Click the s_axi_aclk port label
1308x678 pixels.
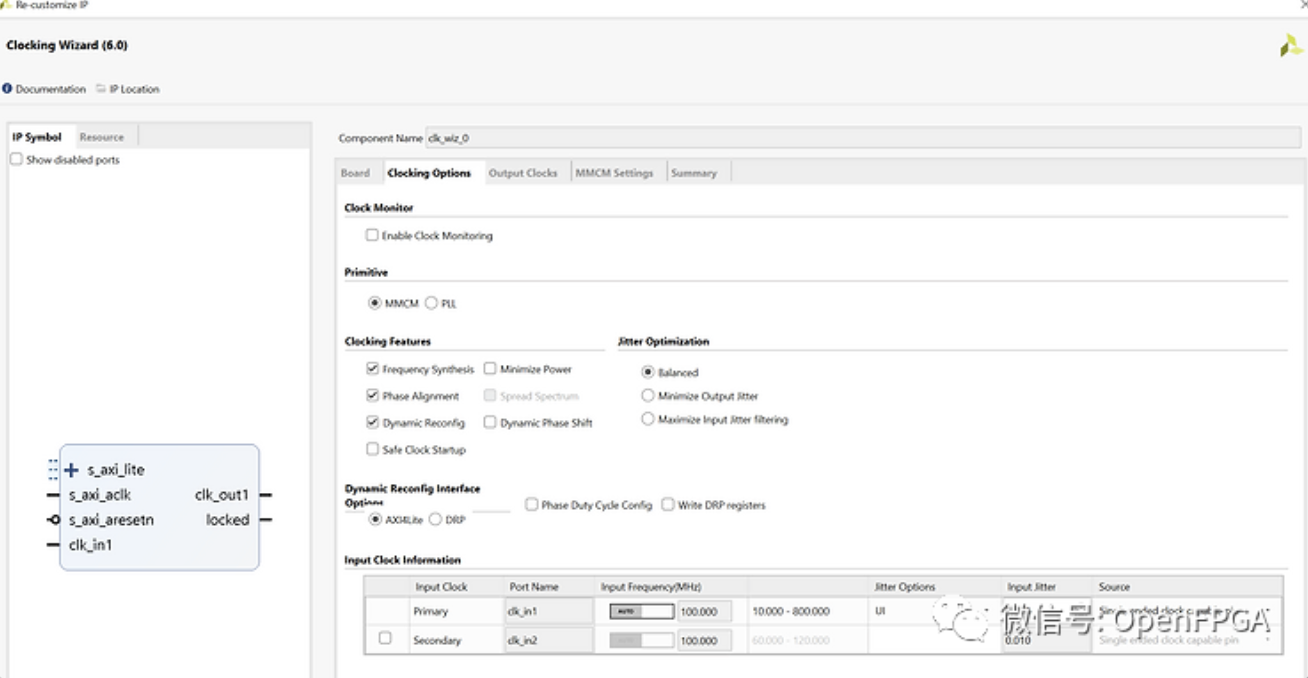click(x=100, y=494)
